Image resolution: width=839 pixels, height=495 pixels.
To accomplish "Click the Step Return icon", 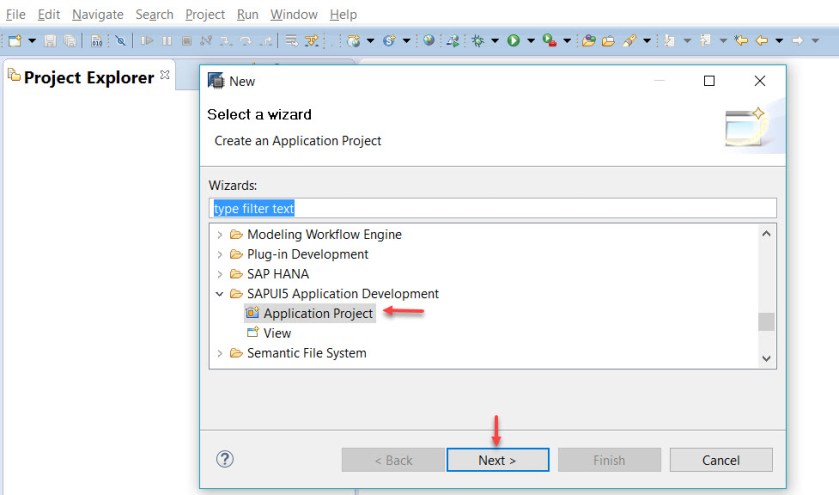I will (265, 41).
